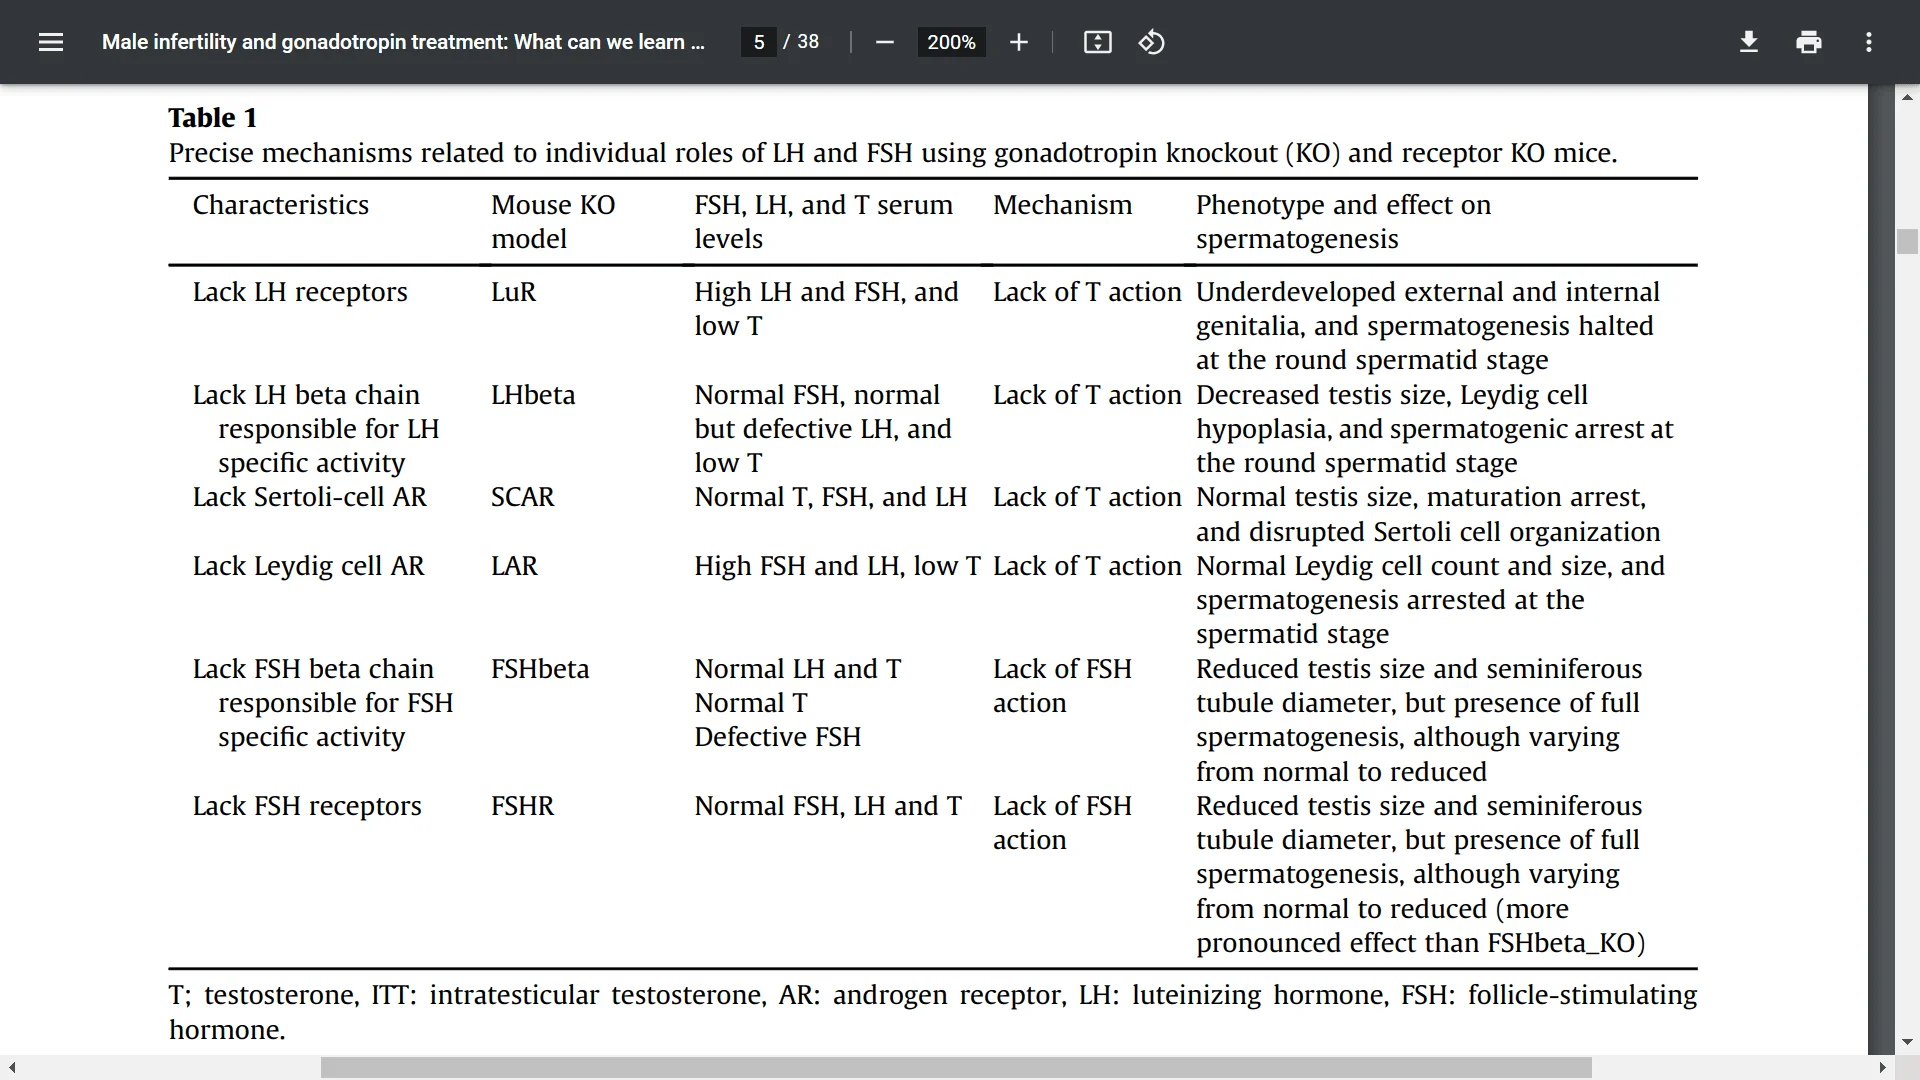
Task: Click the 'Lack FSH receptors' cell
Action: click(x=307, y=806)
